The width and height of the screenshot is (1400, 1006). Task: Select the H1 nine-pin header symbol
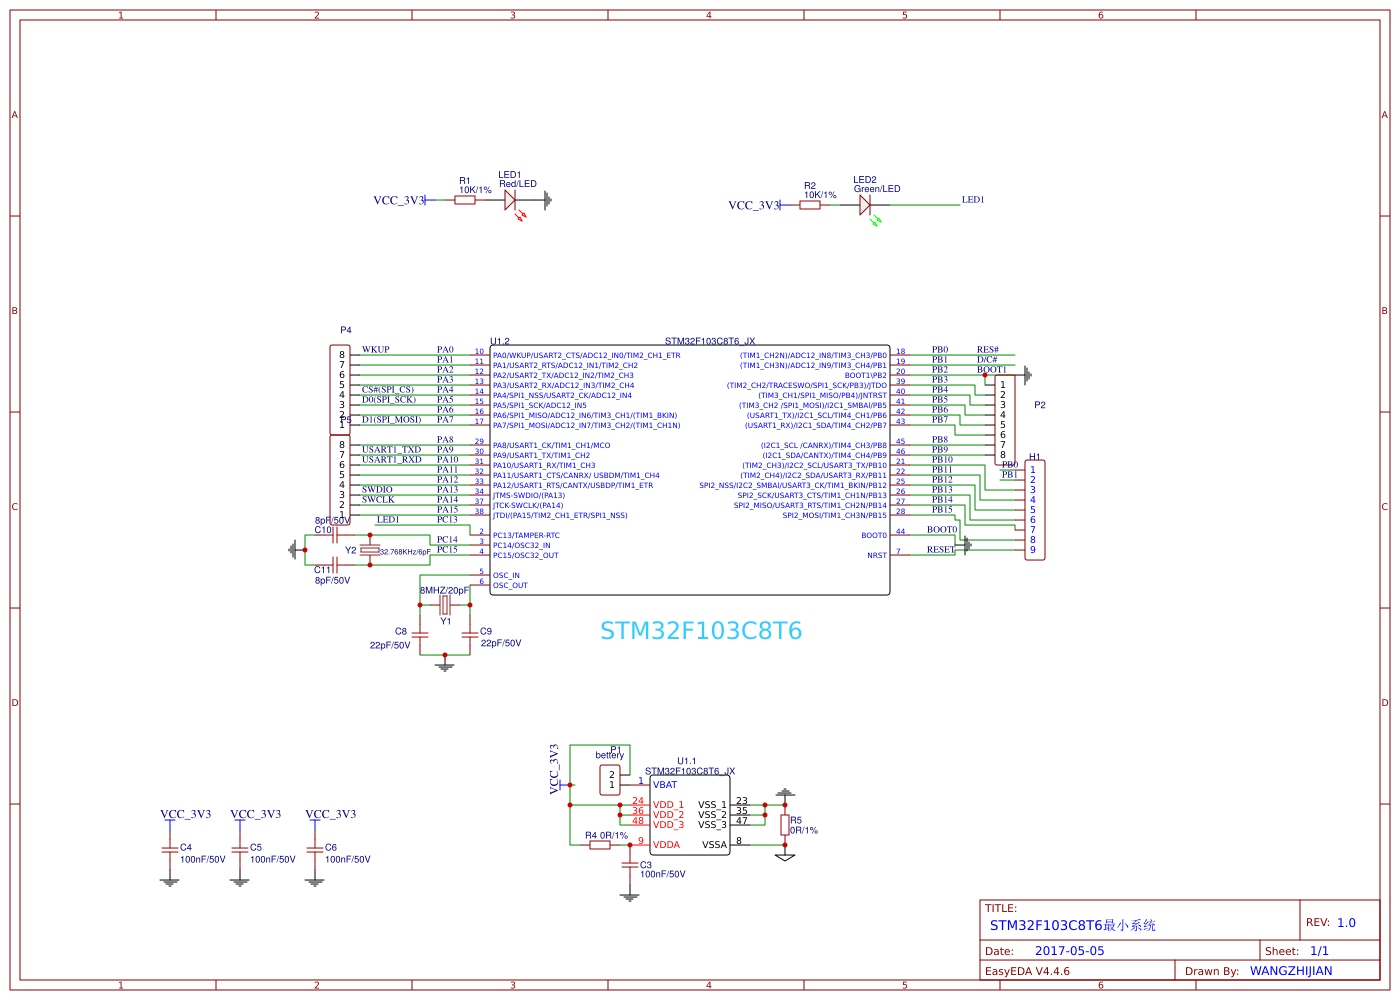(1035, 510)
